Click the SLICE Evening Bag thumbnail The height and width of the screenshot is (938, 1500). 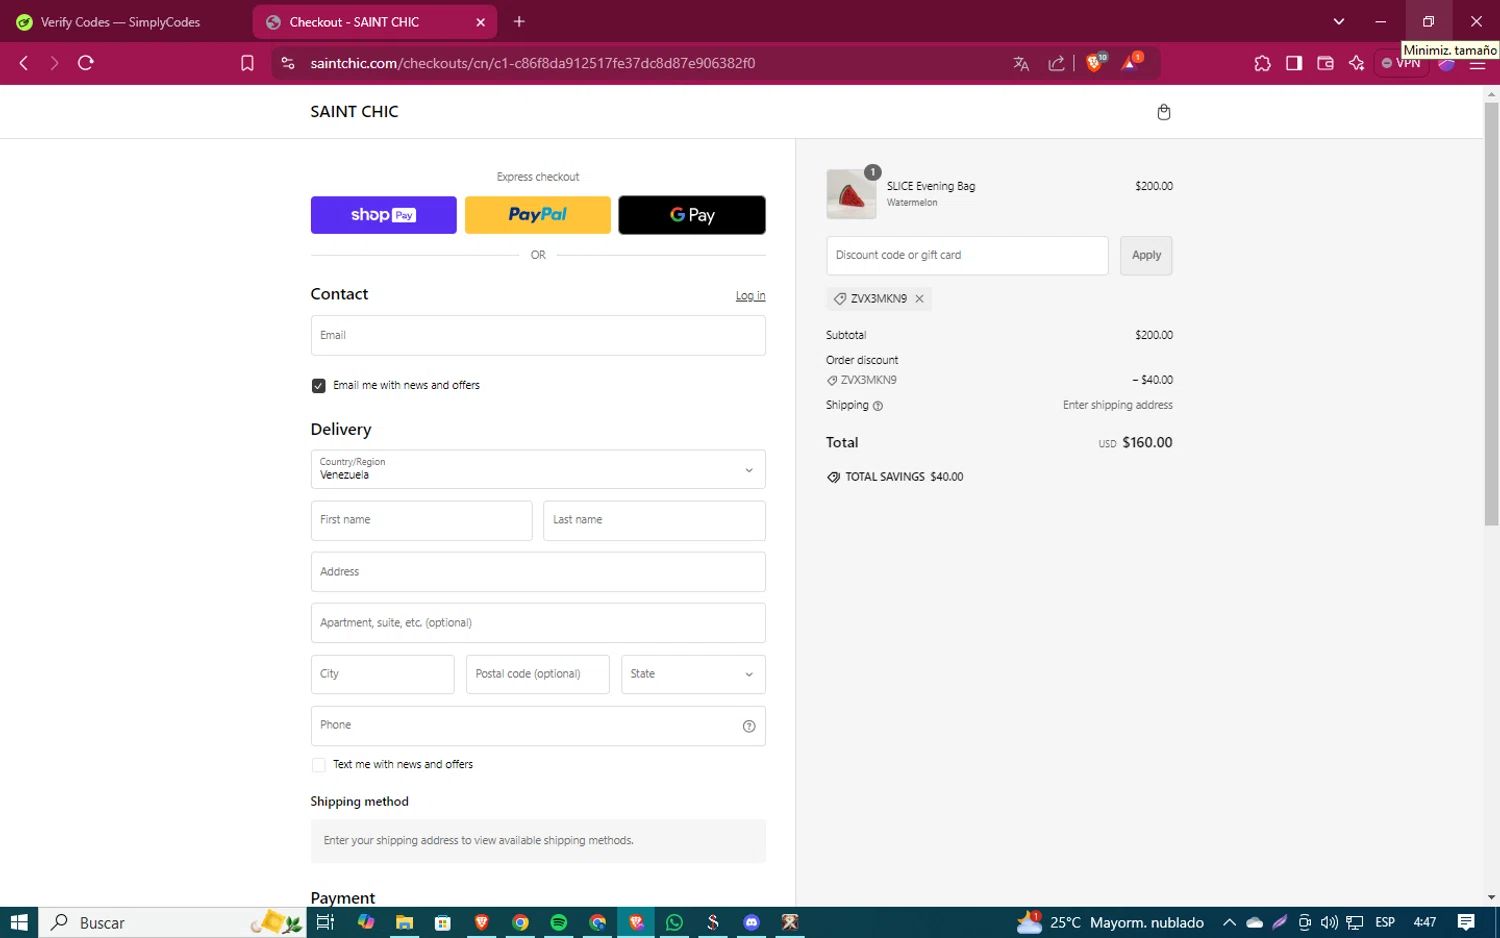click(851, 194)
